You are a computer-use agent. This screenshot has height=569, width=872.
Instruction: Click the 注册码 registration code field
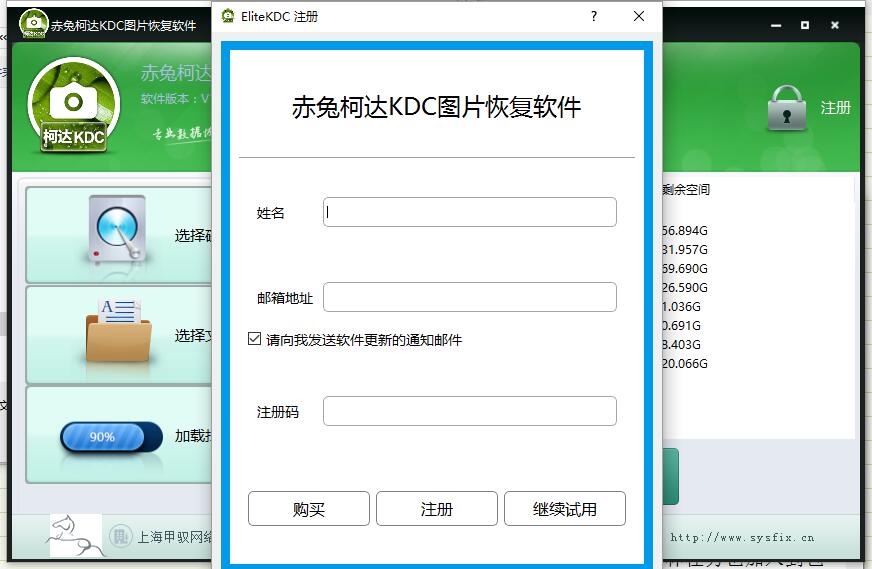(x=469, y=411)
